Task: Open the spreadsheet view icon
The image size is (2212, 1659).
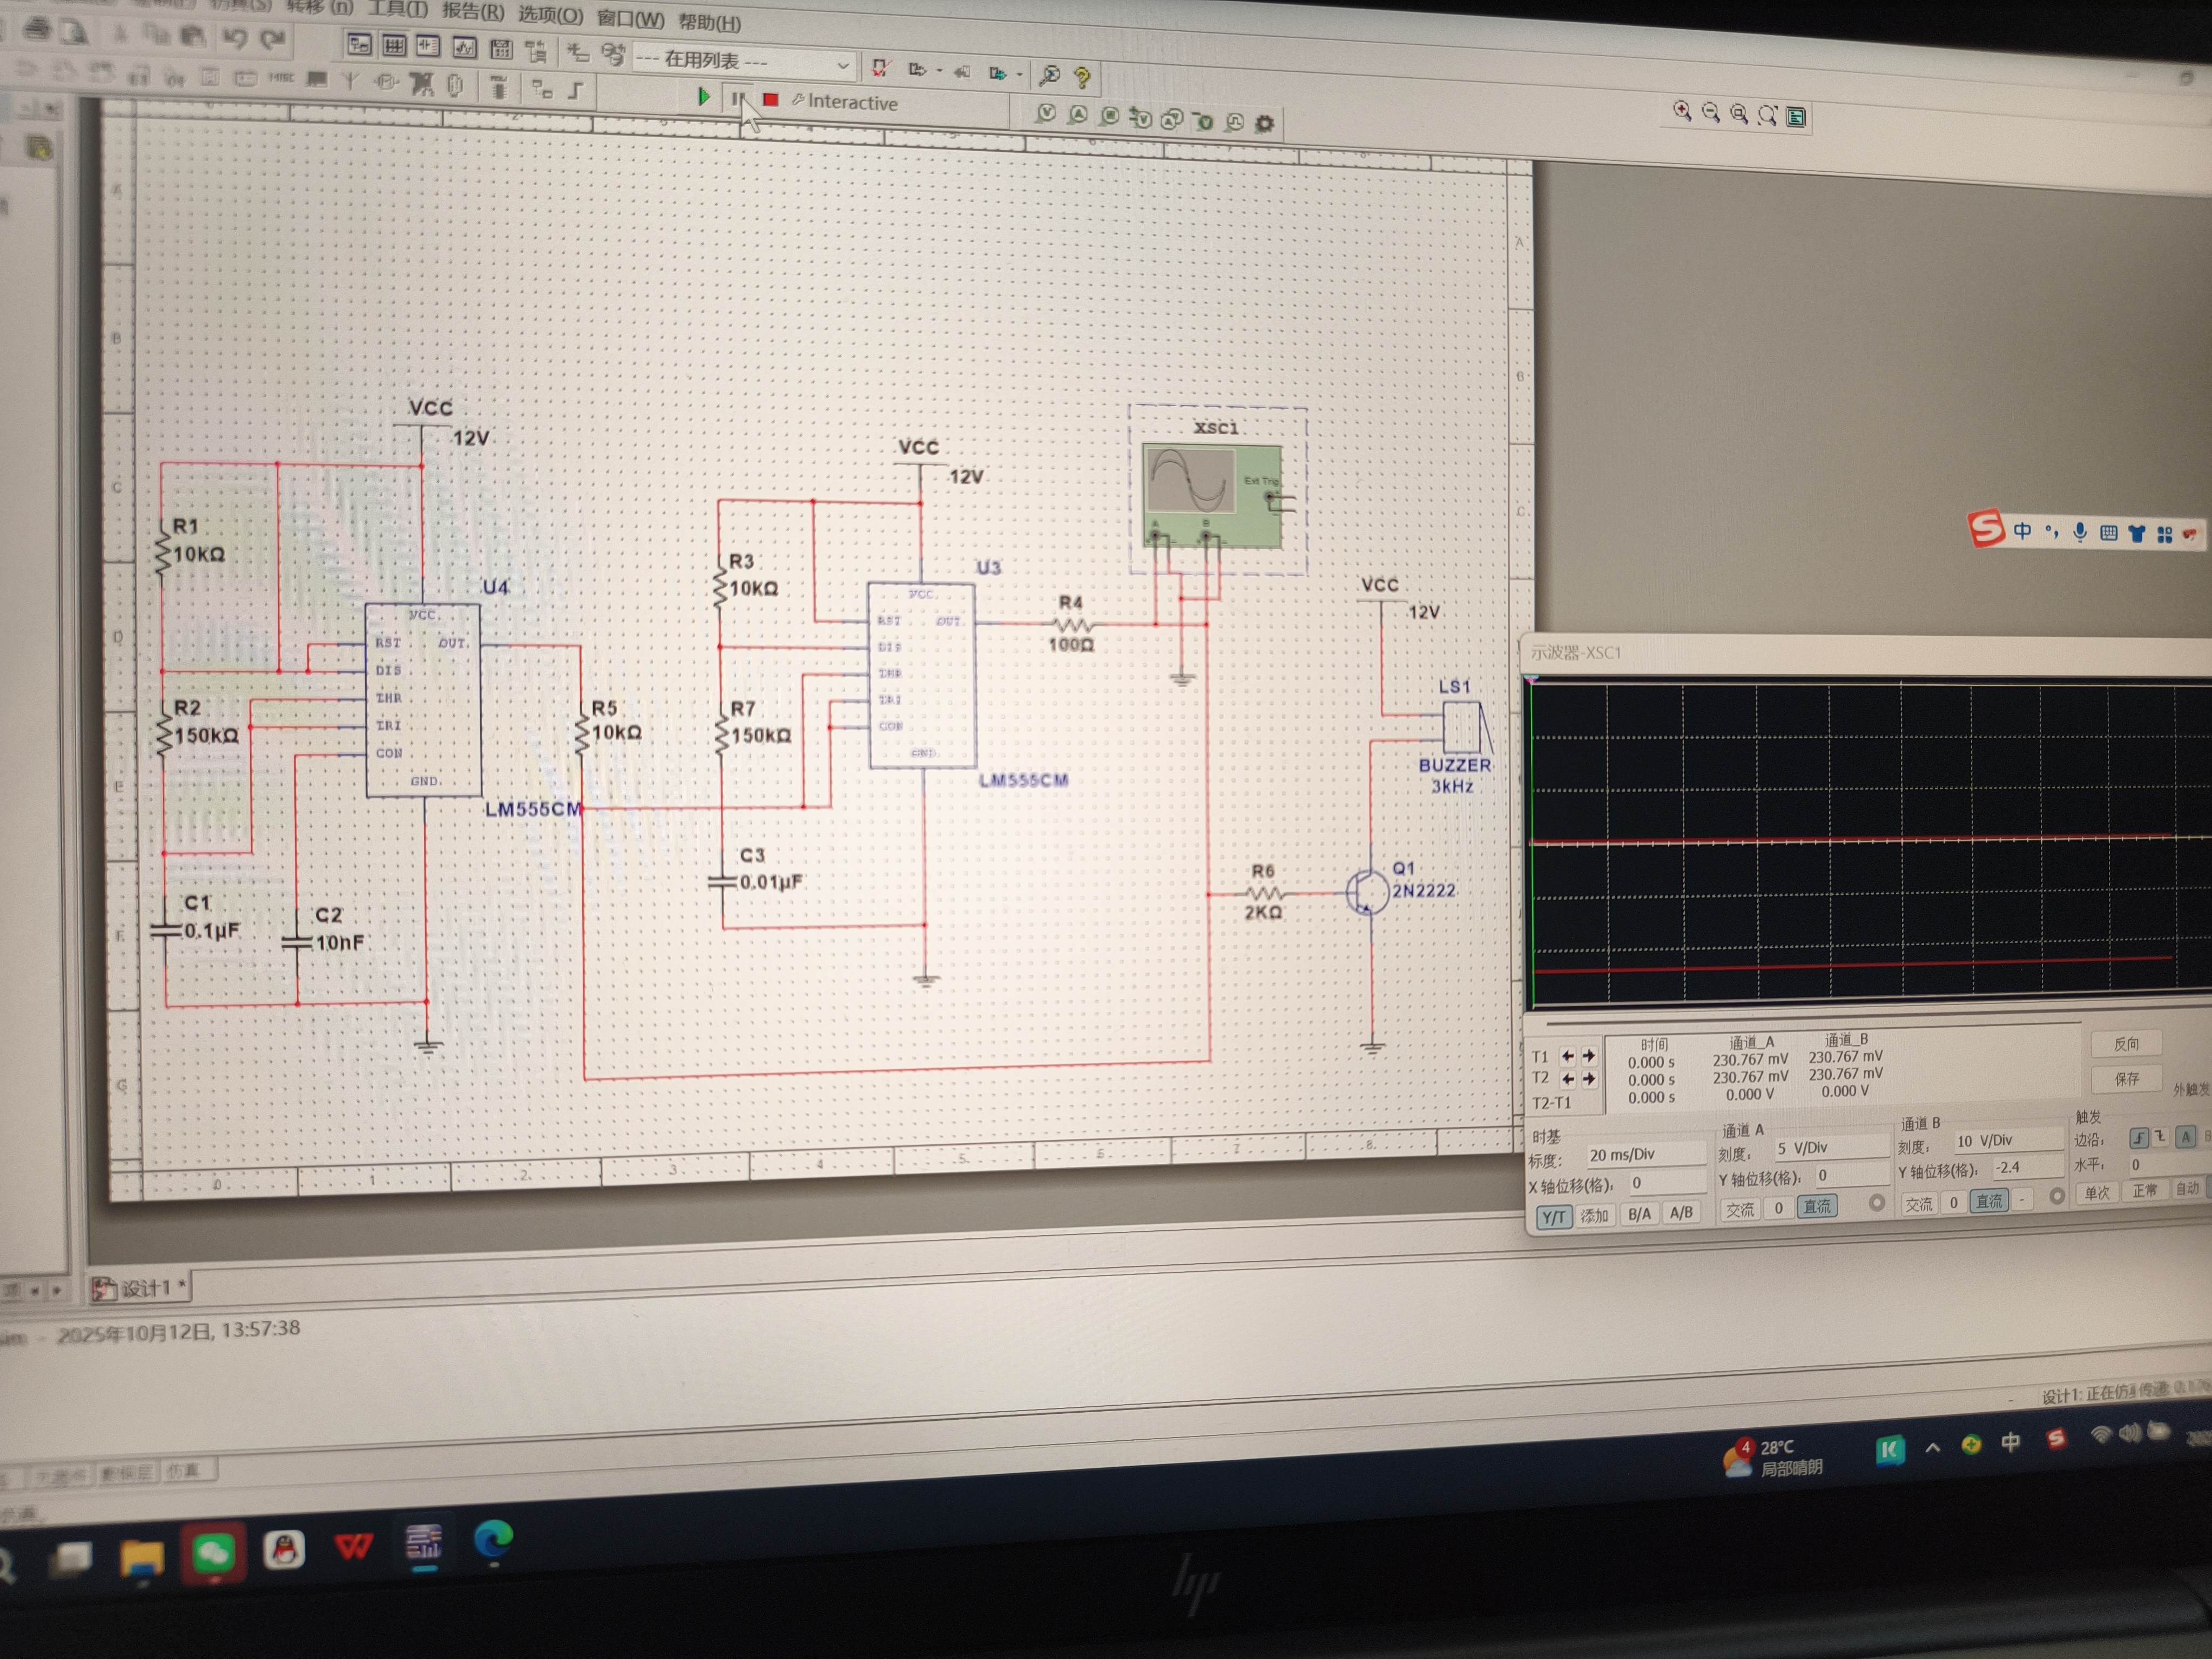Action: tap(394, 45)
